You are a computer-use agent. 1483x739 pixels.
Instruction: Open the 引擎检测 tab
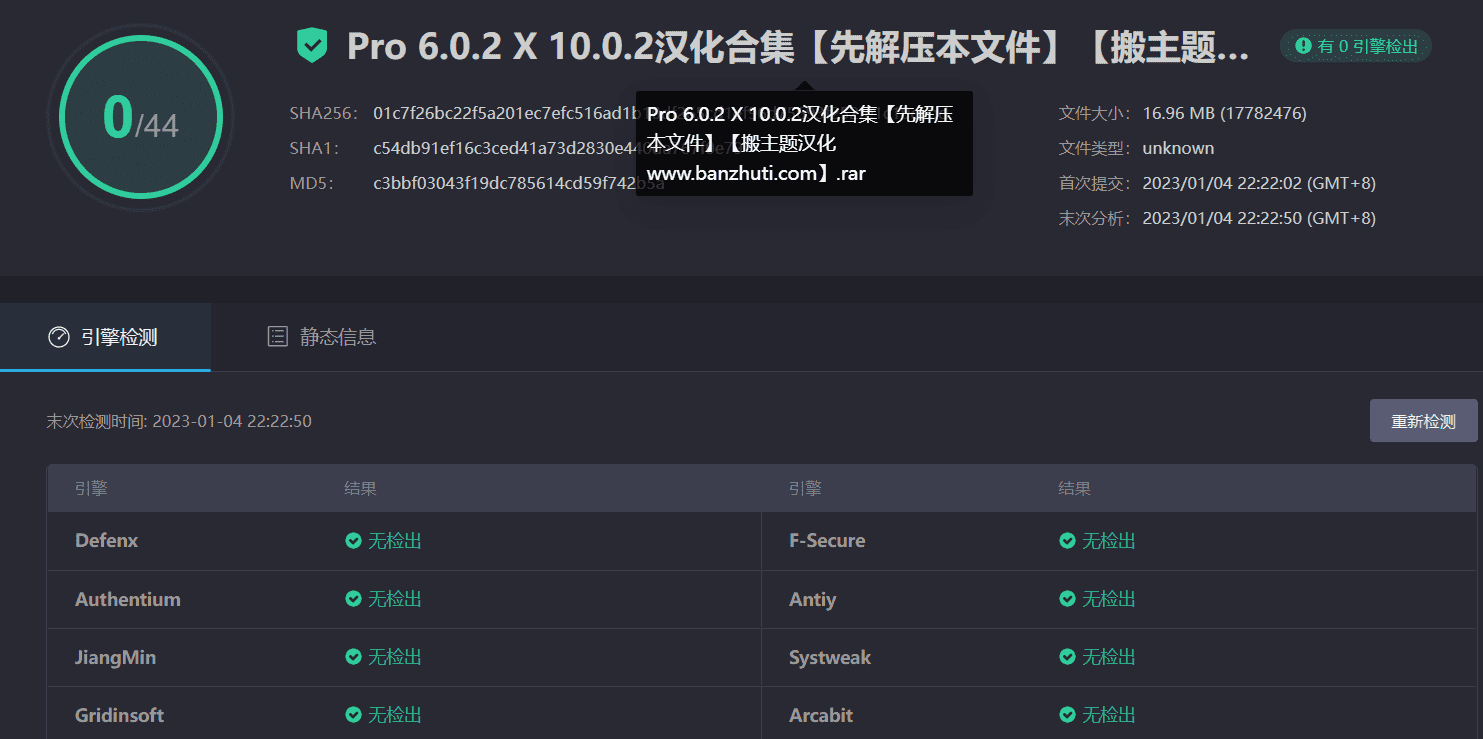coord(105,337)
